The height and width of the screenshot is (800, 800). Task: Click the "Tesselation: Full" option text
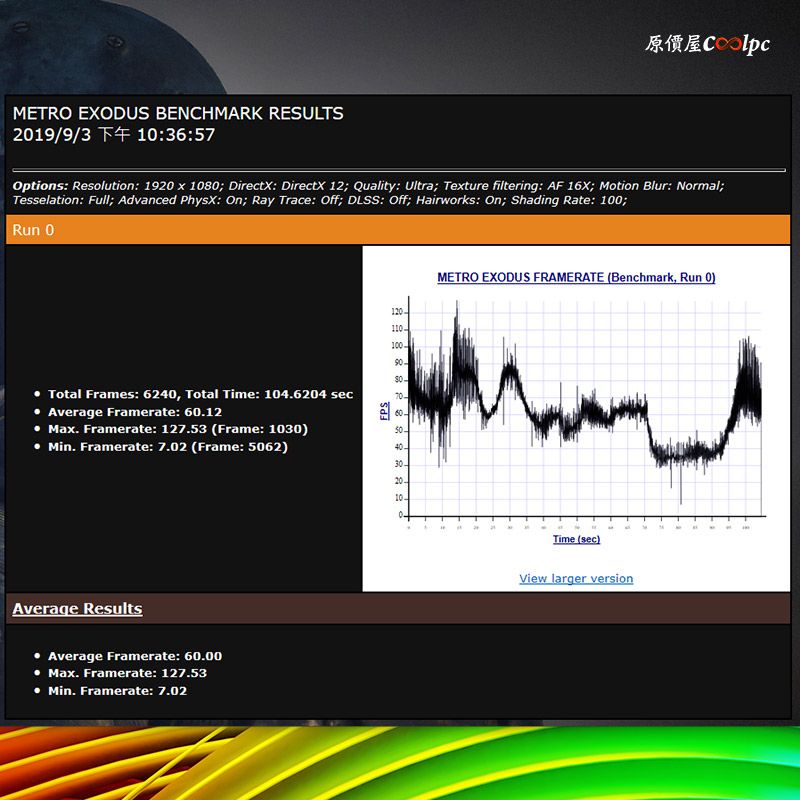tap(62, 200)
